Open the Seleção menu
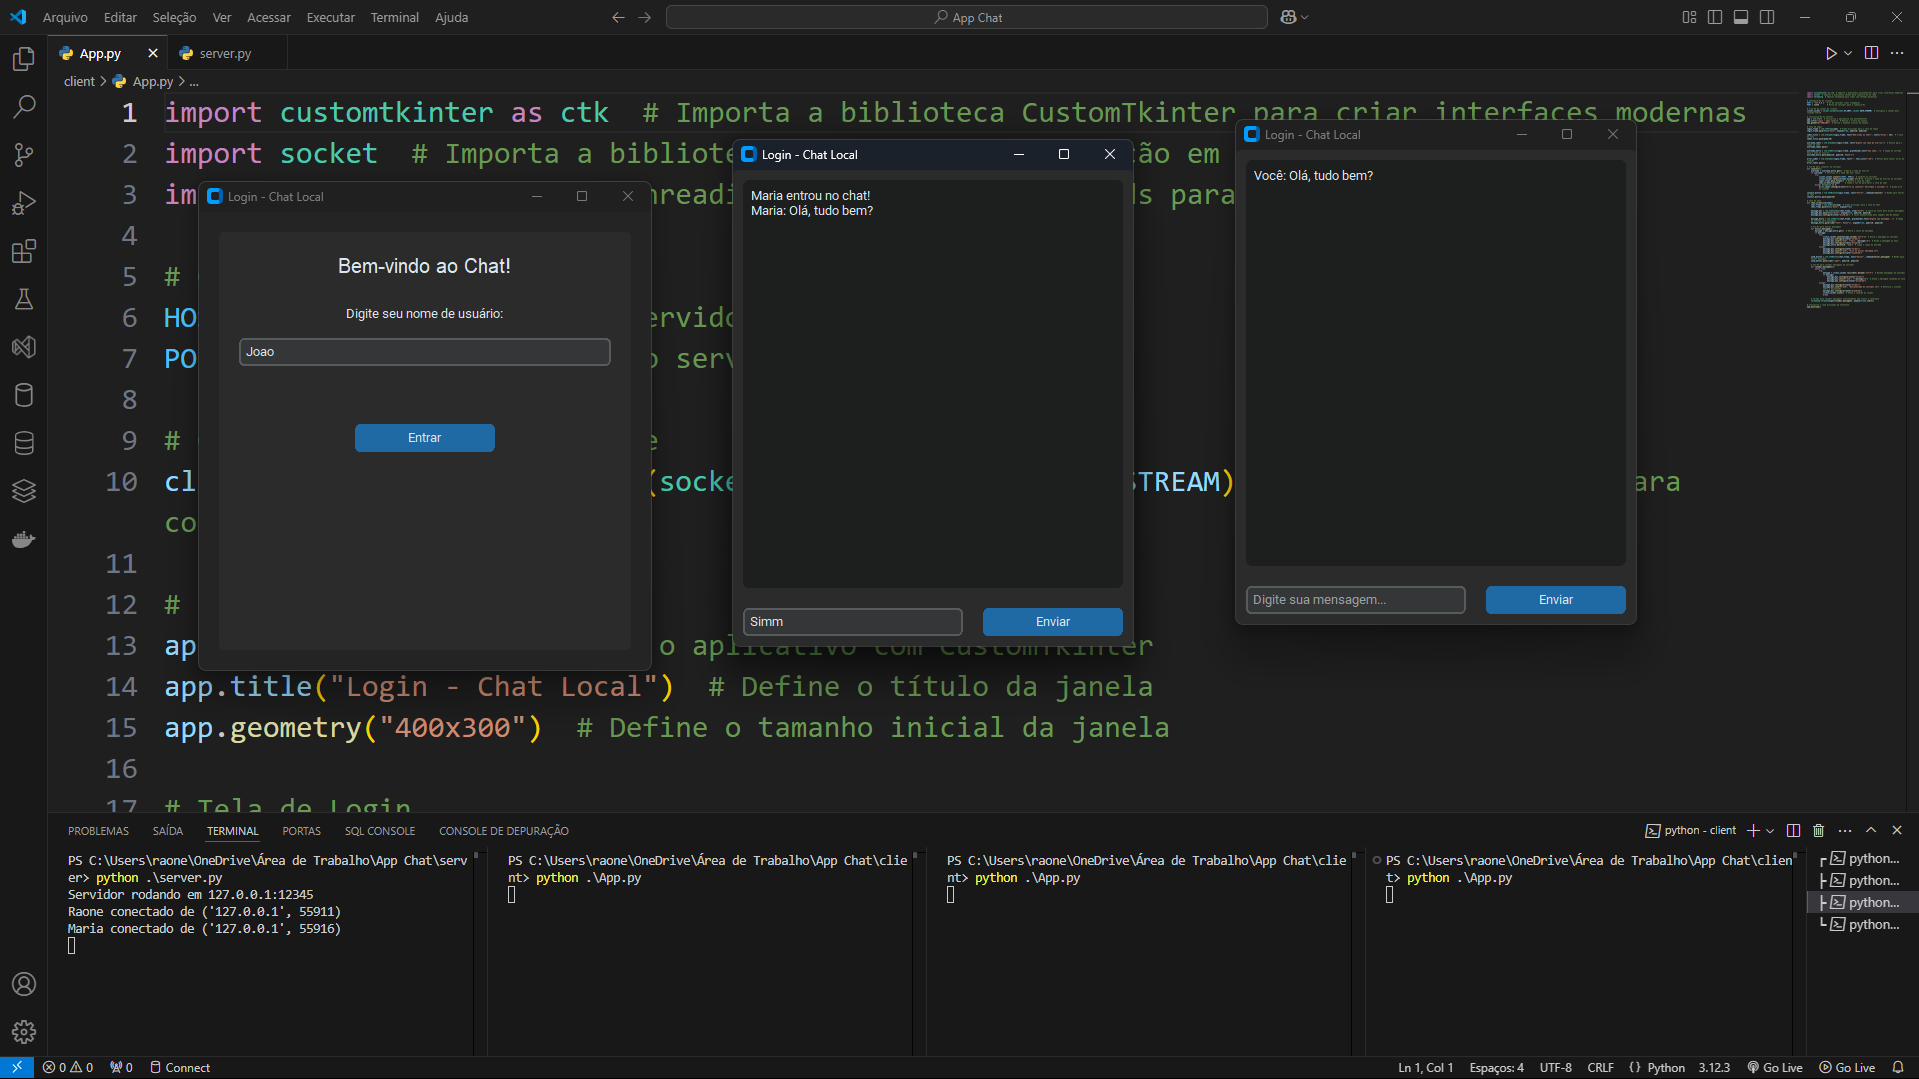The image size is (1919, 1079). pyautogui.click(x=174, y=17)
